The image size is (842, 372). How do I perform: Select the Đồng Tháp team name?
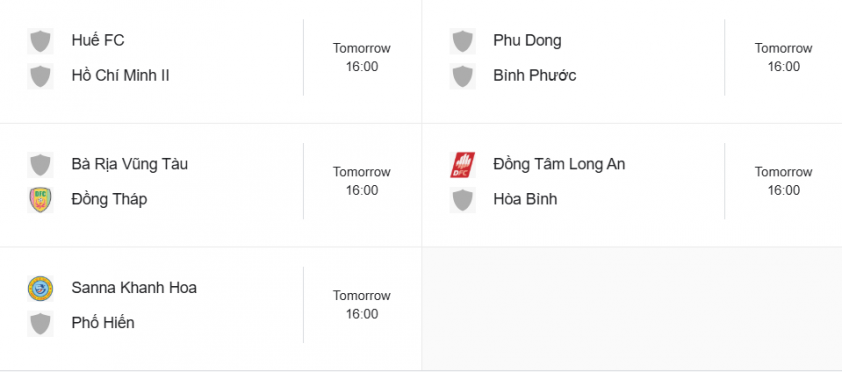coord(109,199)
